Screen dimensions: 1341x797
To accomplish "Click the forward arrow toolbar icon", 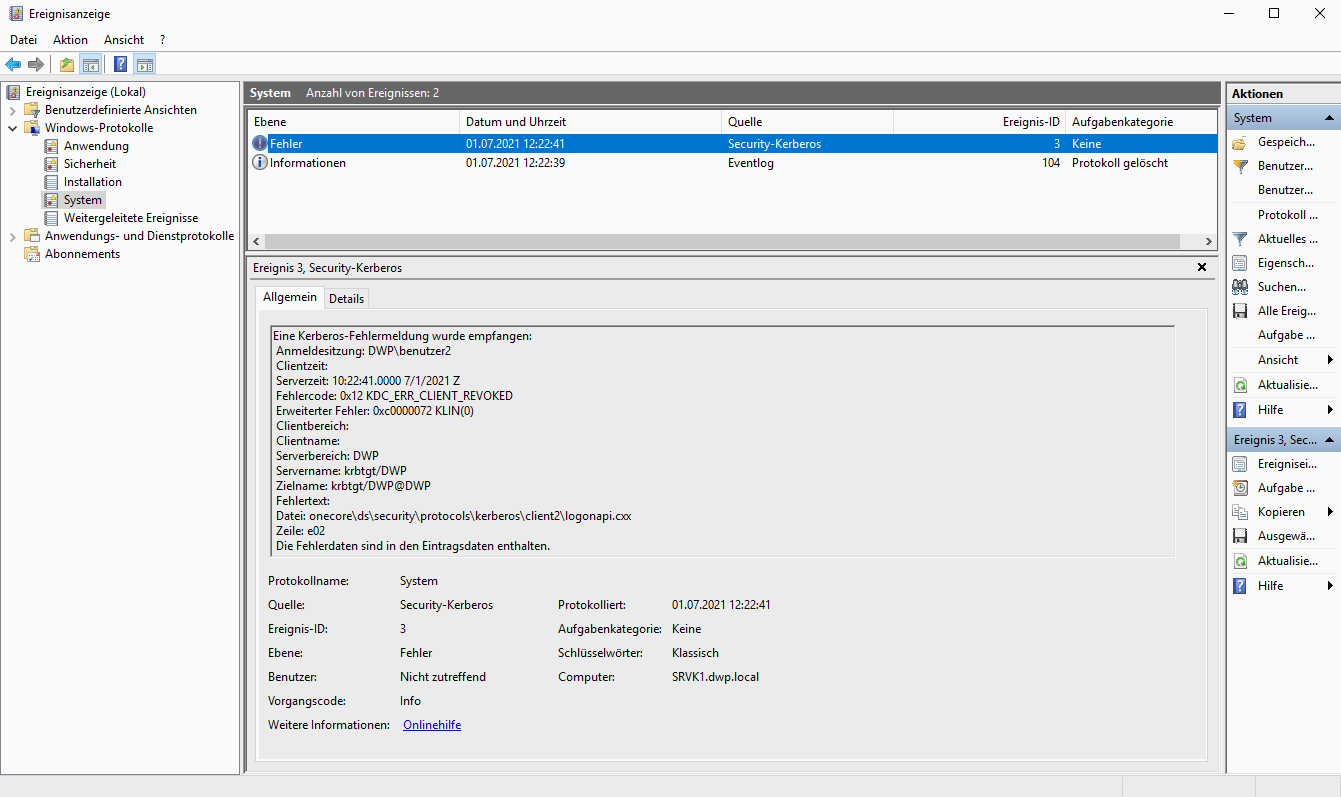I will [36, 65].
